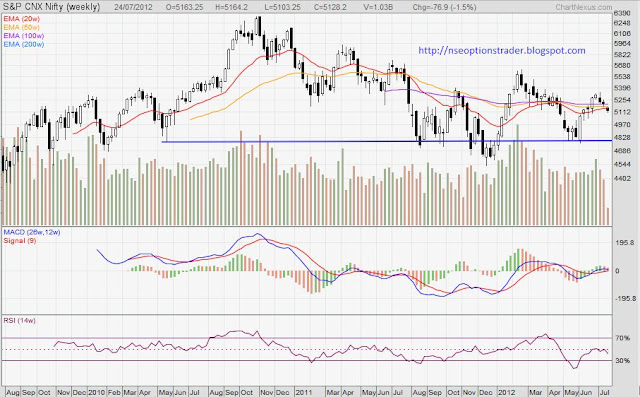The width and height of the screenshot is (640, 397).
Task: Click price axis label 4544
Action: (x=622, y=164)
